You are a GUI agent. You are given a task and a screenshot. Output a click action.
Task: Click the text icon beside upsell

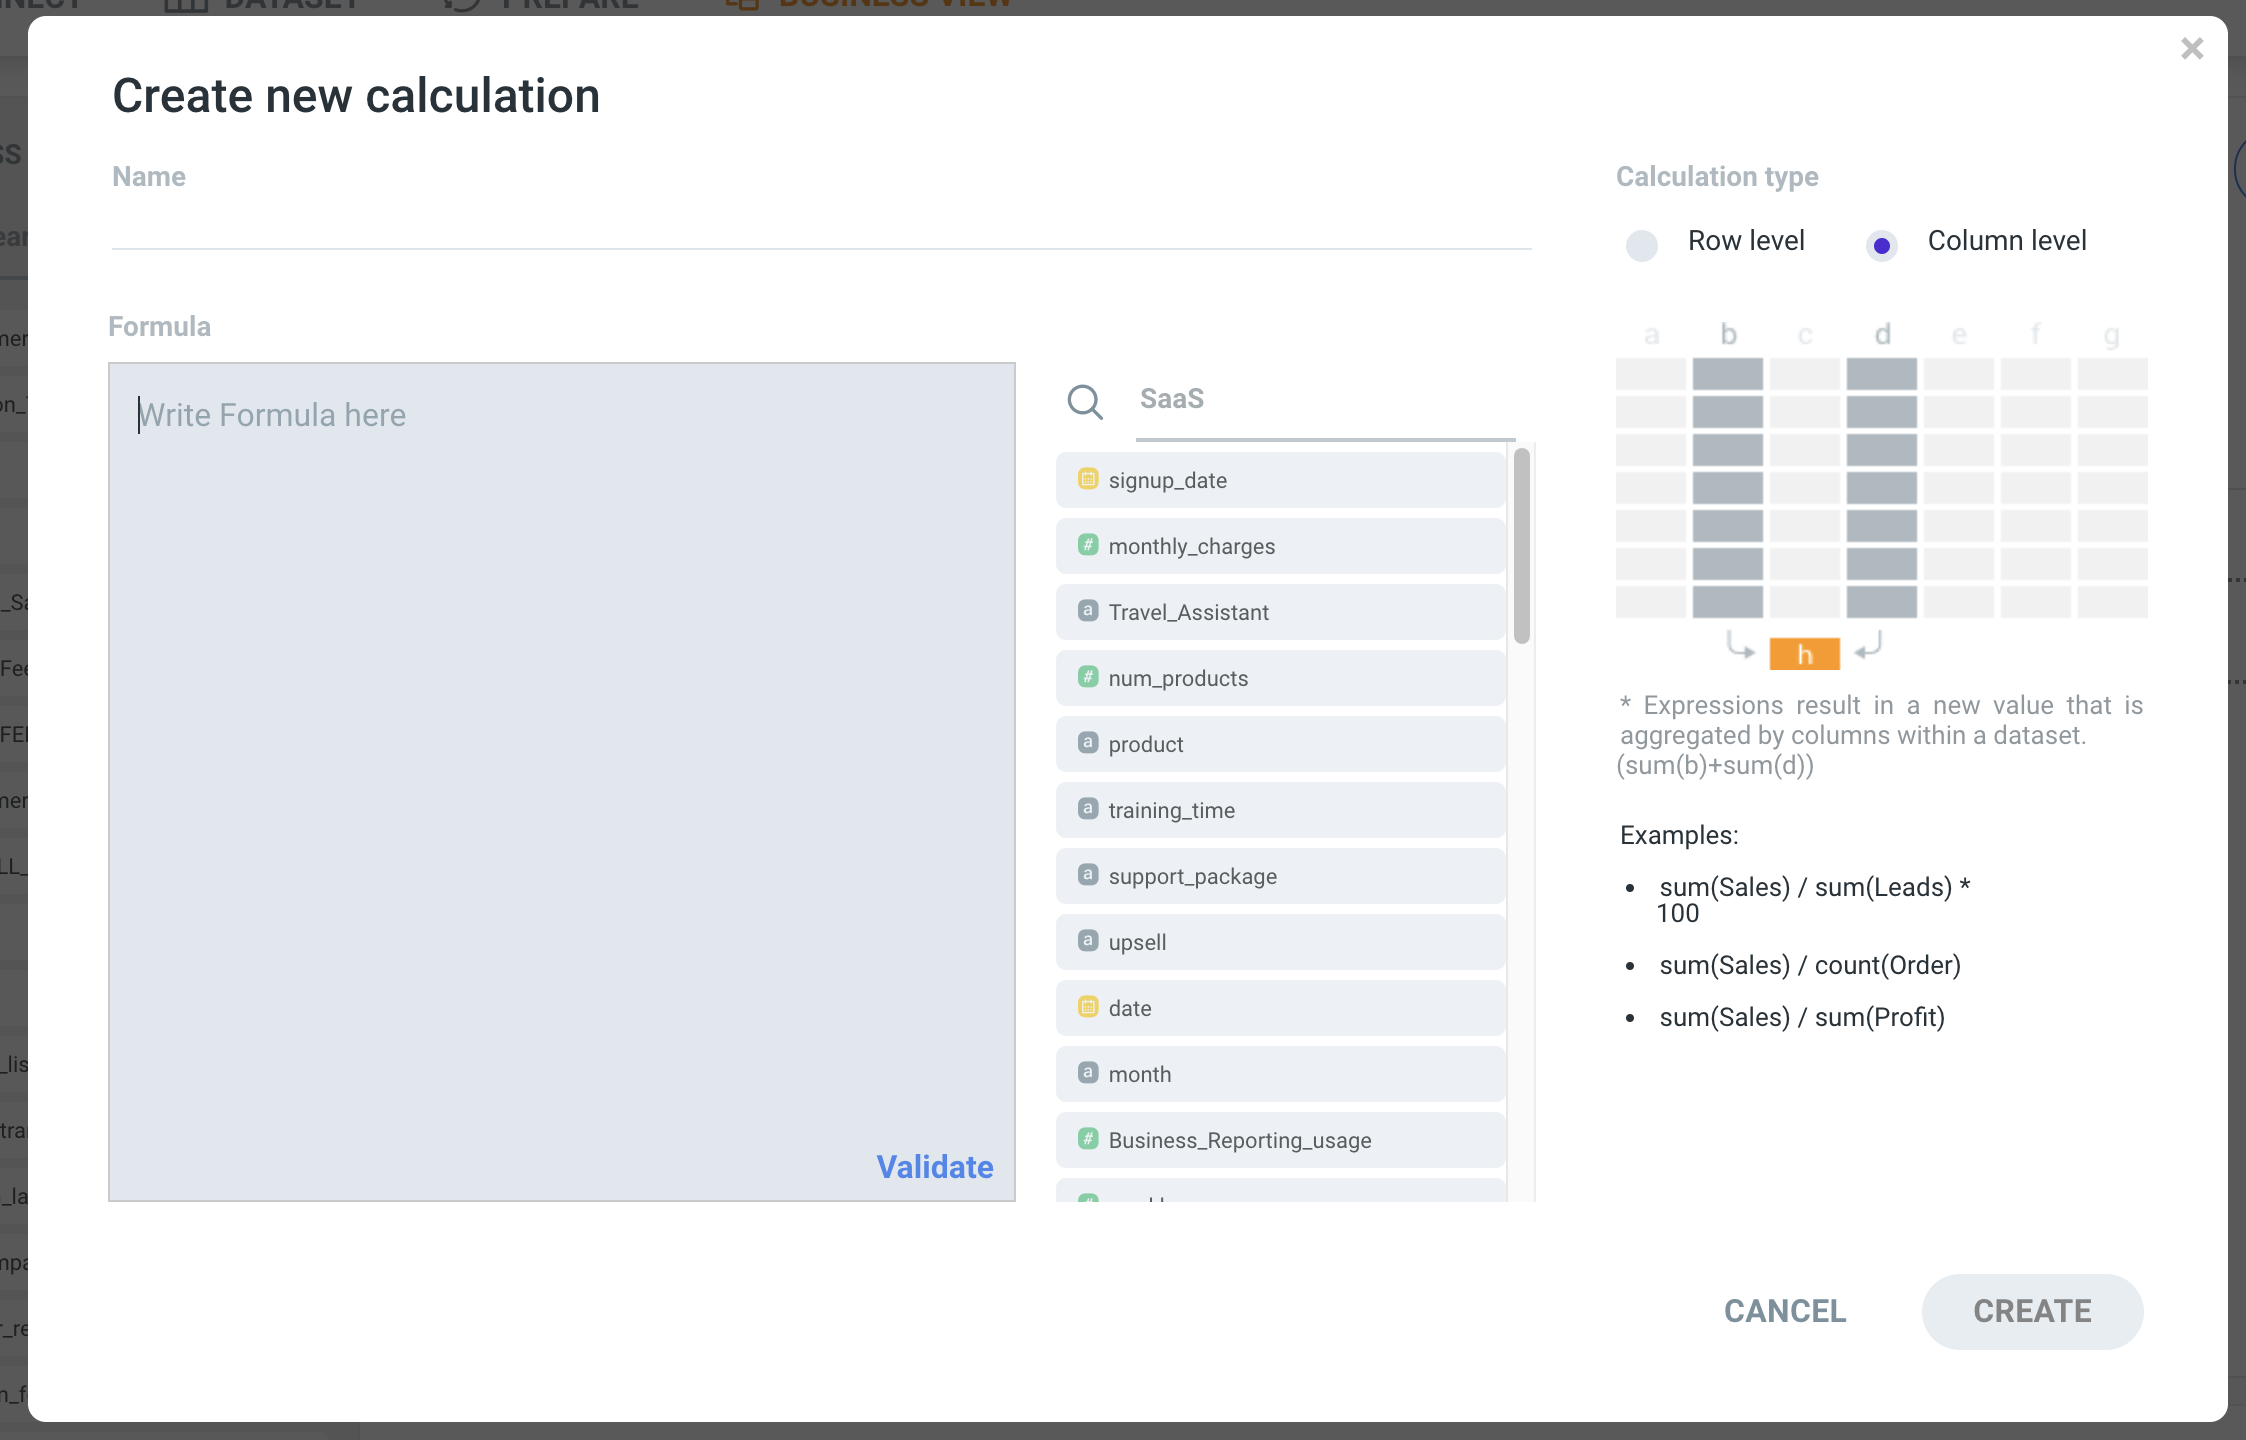click(1088, 941)
